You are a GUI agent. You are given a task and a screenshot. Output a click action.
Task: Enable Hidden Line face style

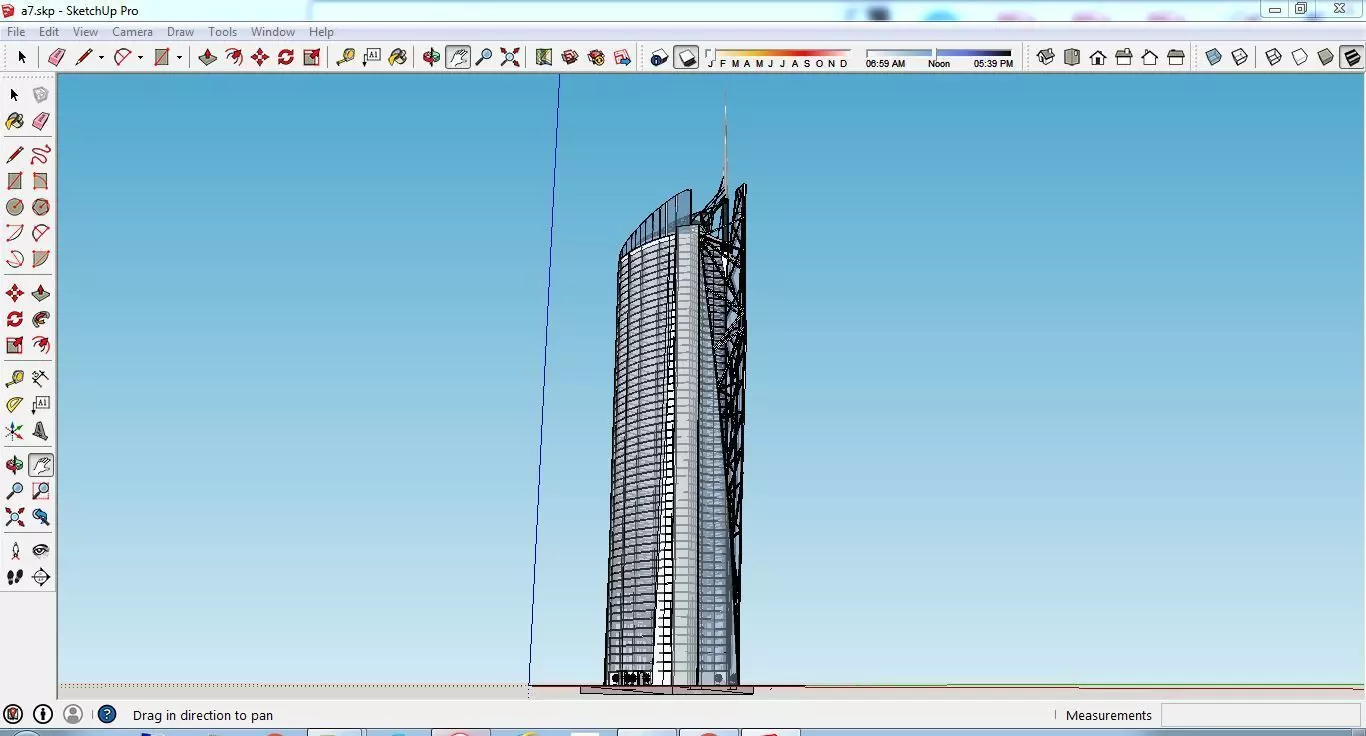(1299, 57)
